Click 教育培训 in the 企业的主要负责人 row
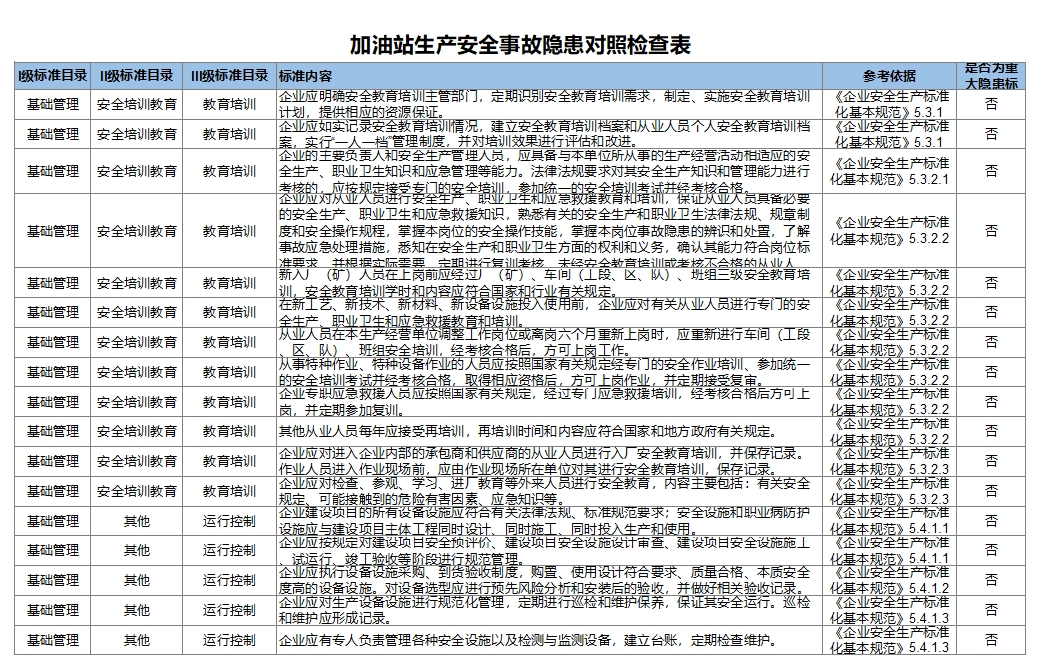 coord(229,171)
